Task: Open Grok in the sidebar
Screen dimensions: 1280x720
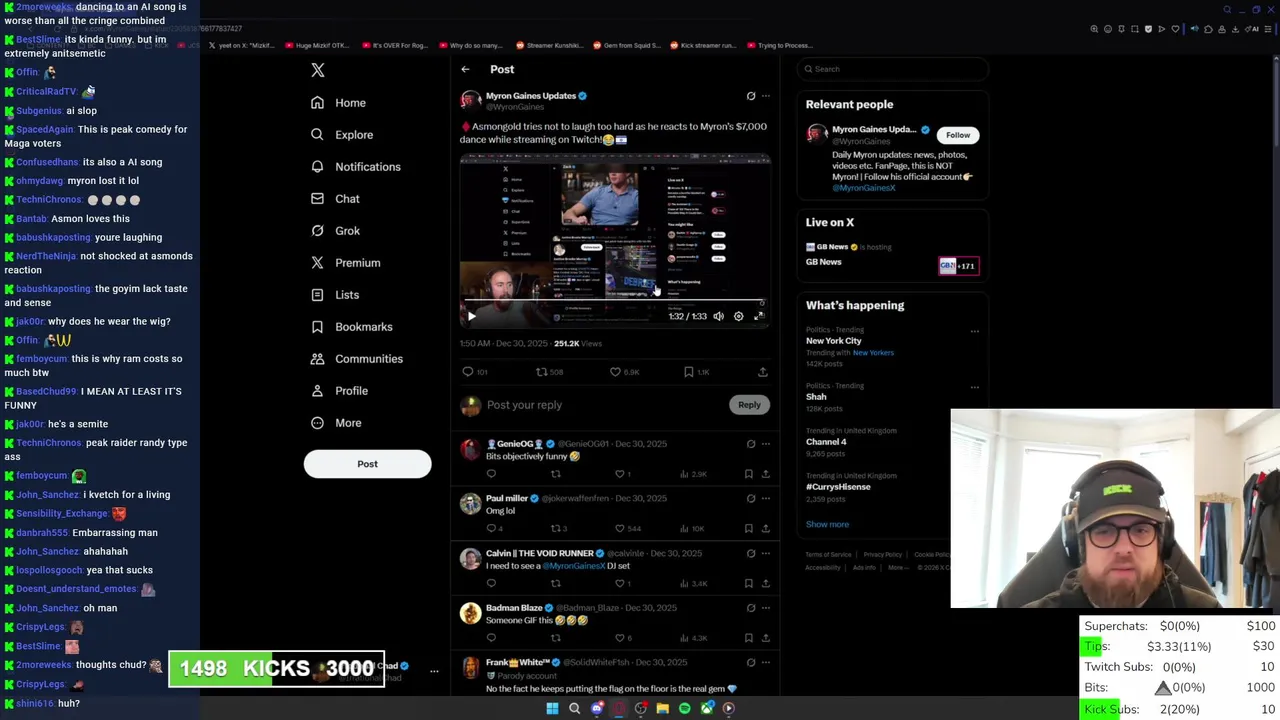Action: (x=335, y=231)
